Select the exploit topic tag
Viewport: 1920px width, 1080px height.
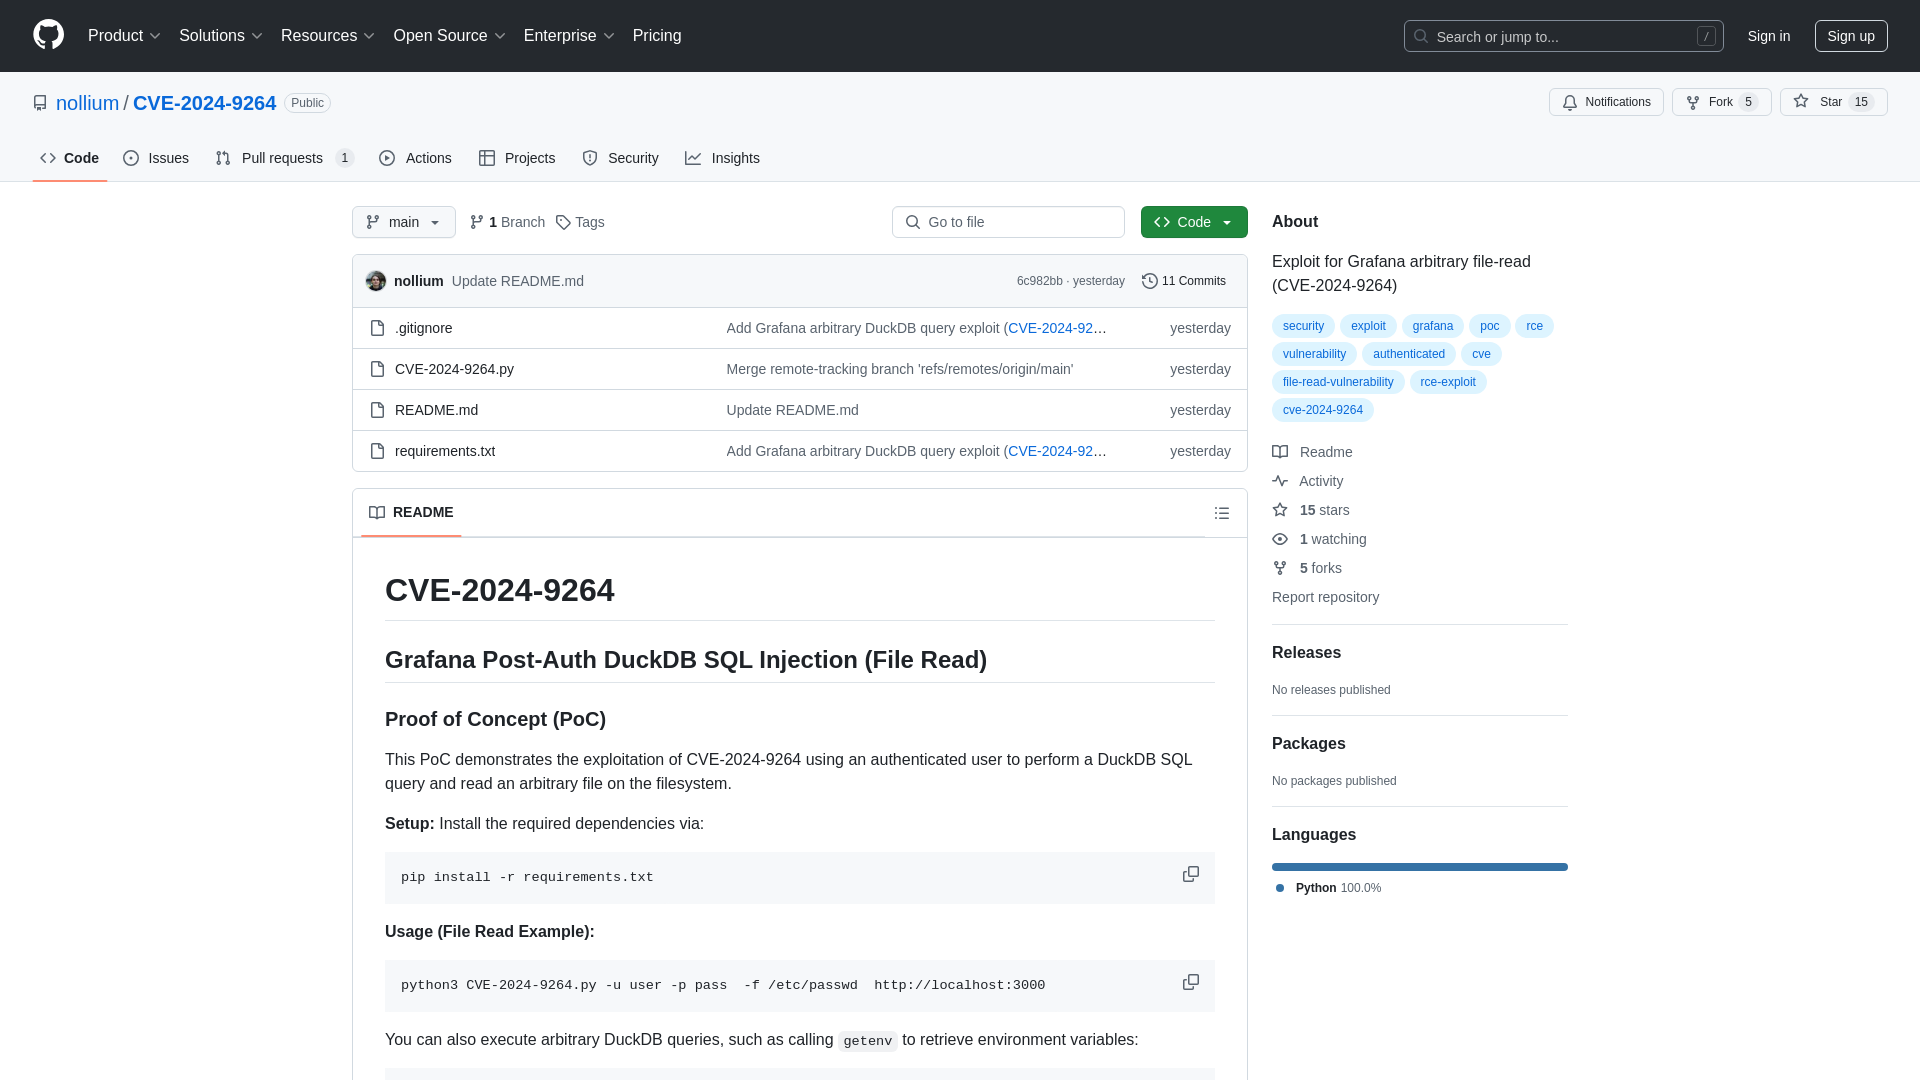(1368, 326)
